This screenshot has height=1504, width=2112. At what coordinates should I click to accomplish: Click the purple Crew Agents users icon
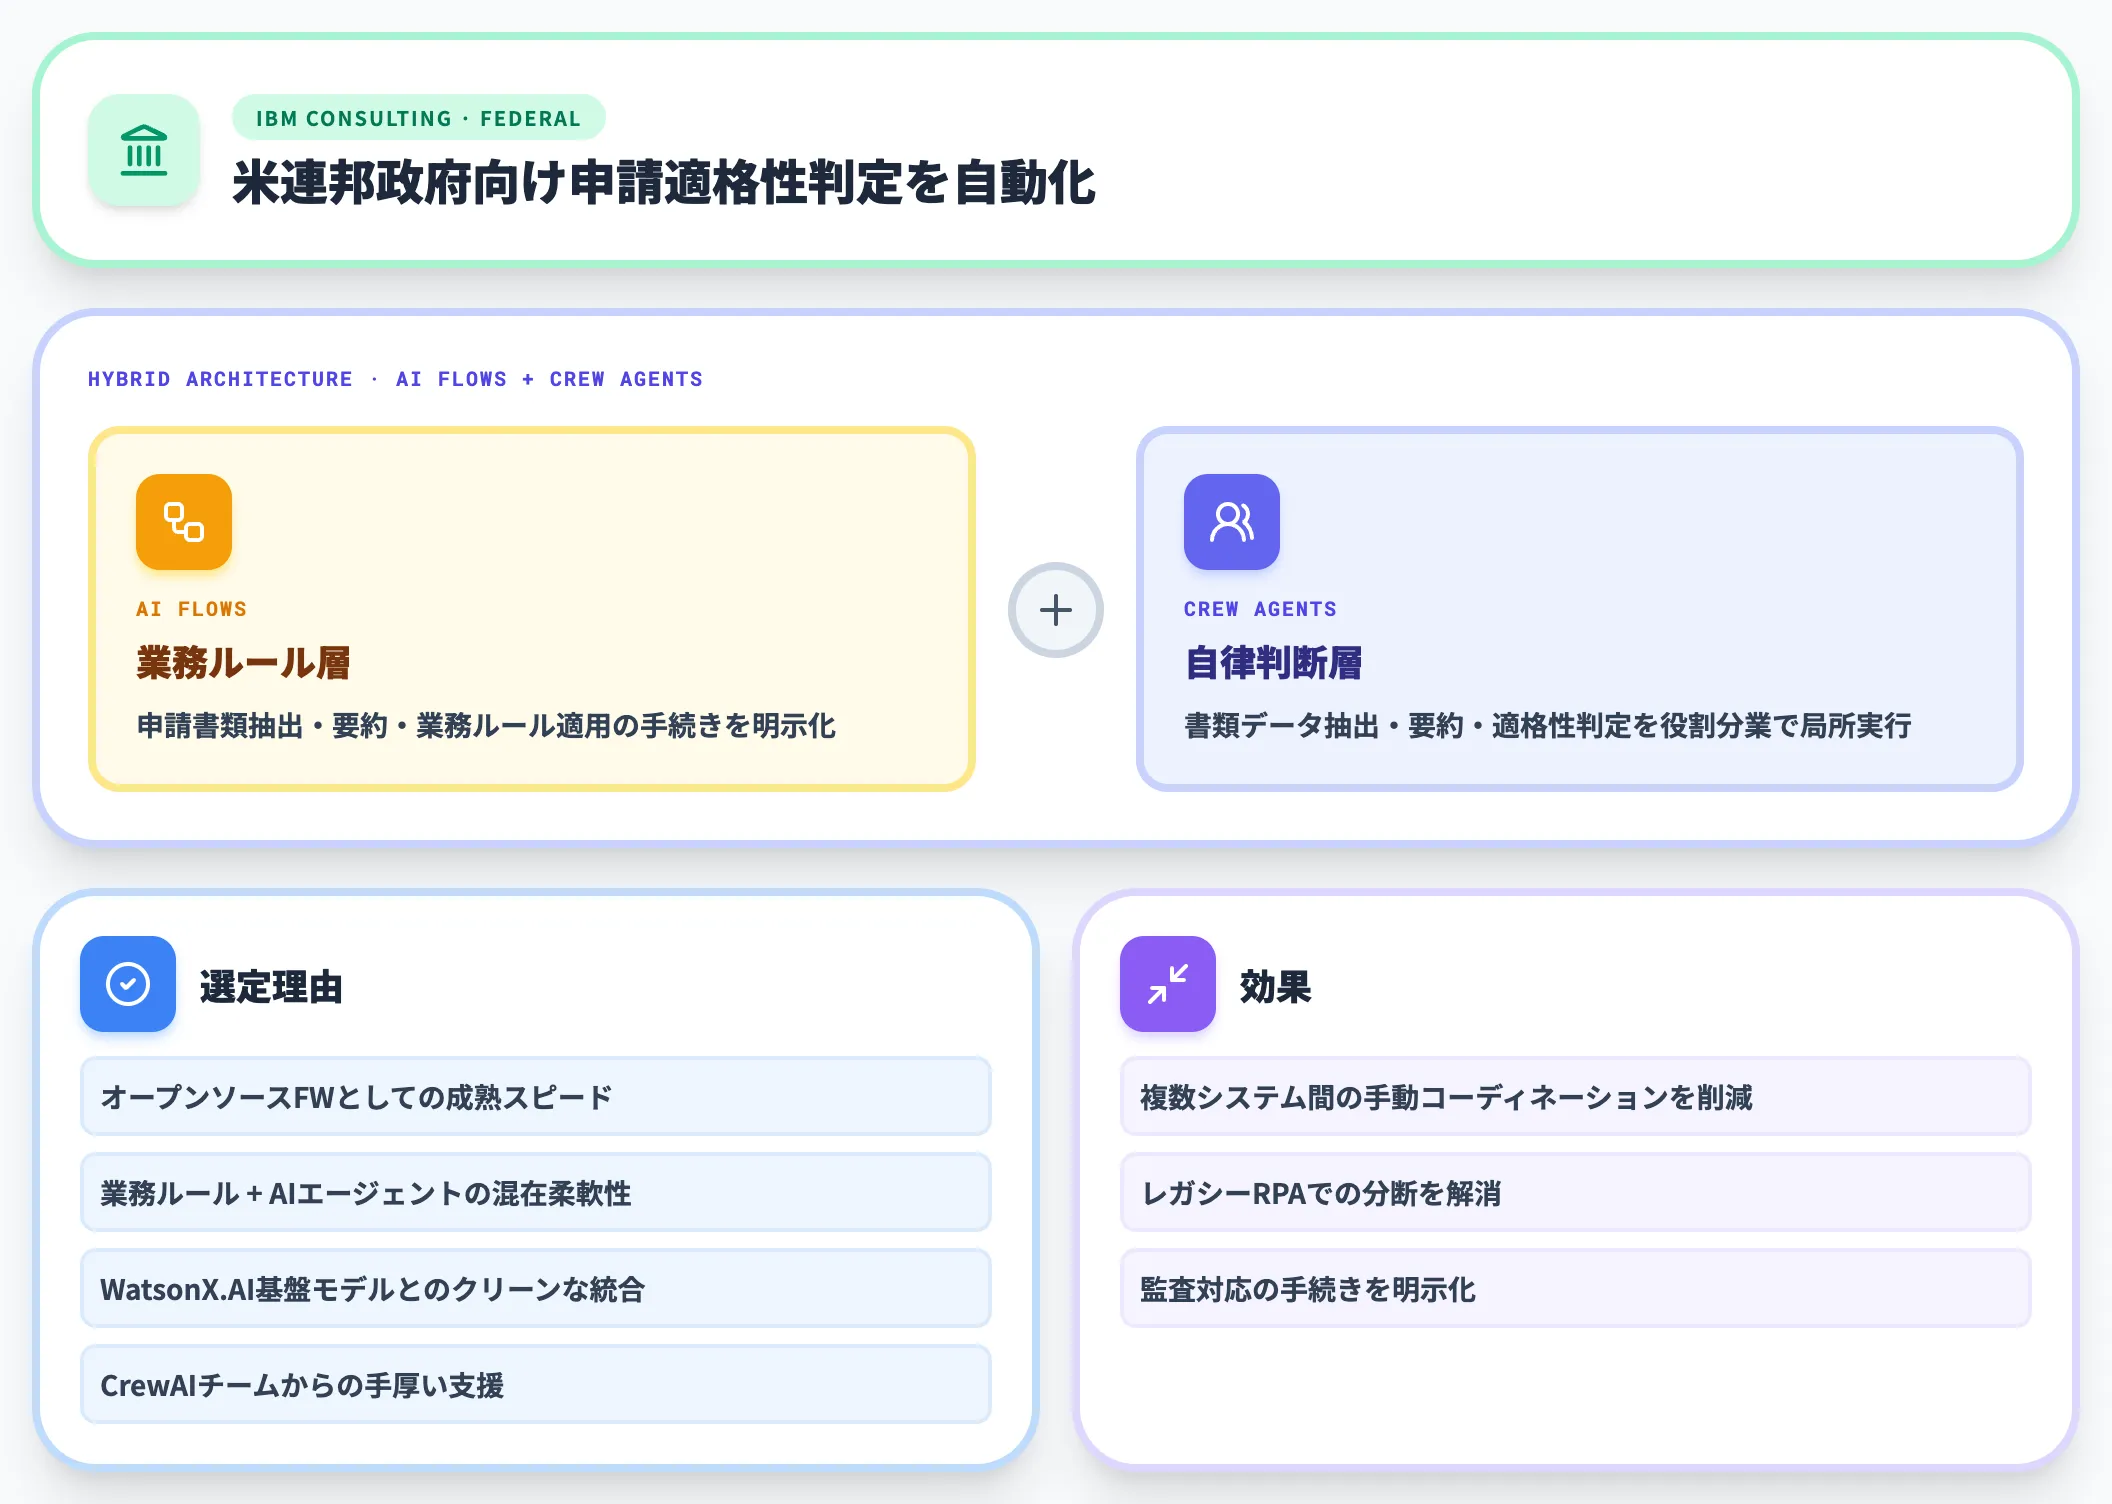tap(1232, 522)
